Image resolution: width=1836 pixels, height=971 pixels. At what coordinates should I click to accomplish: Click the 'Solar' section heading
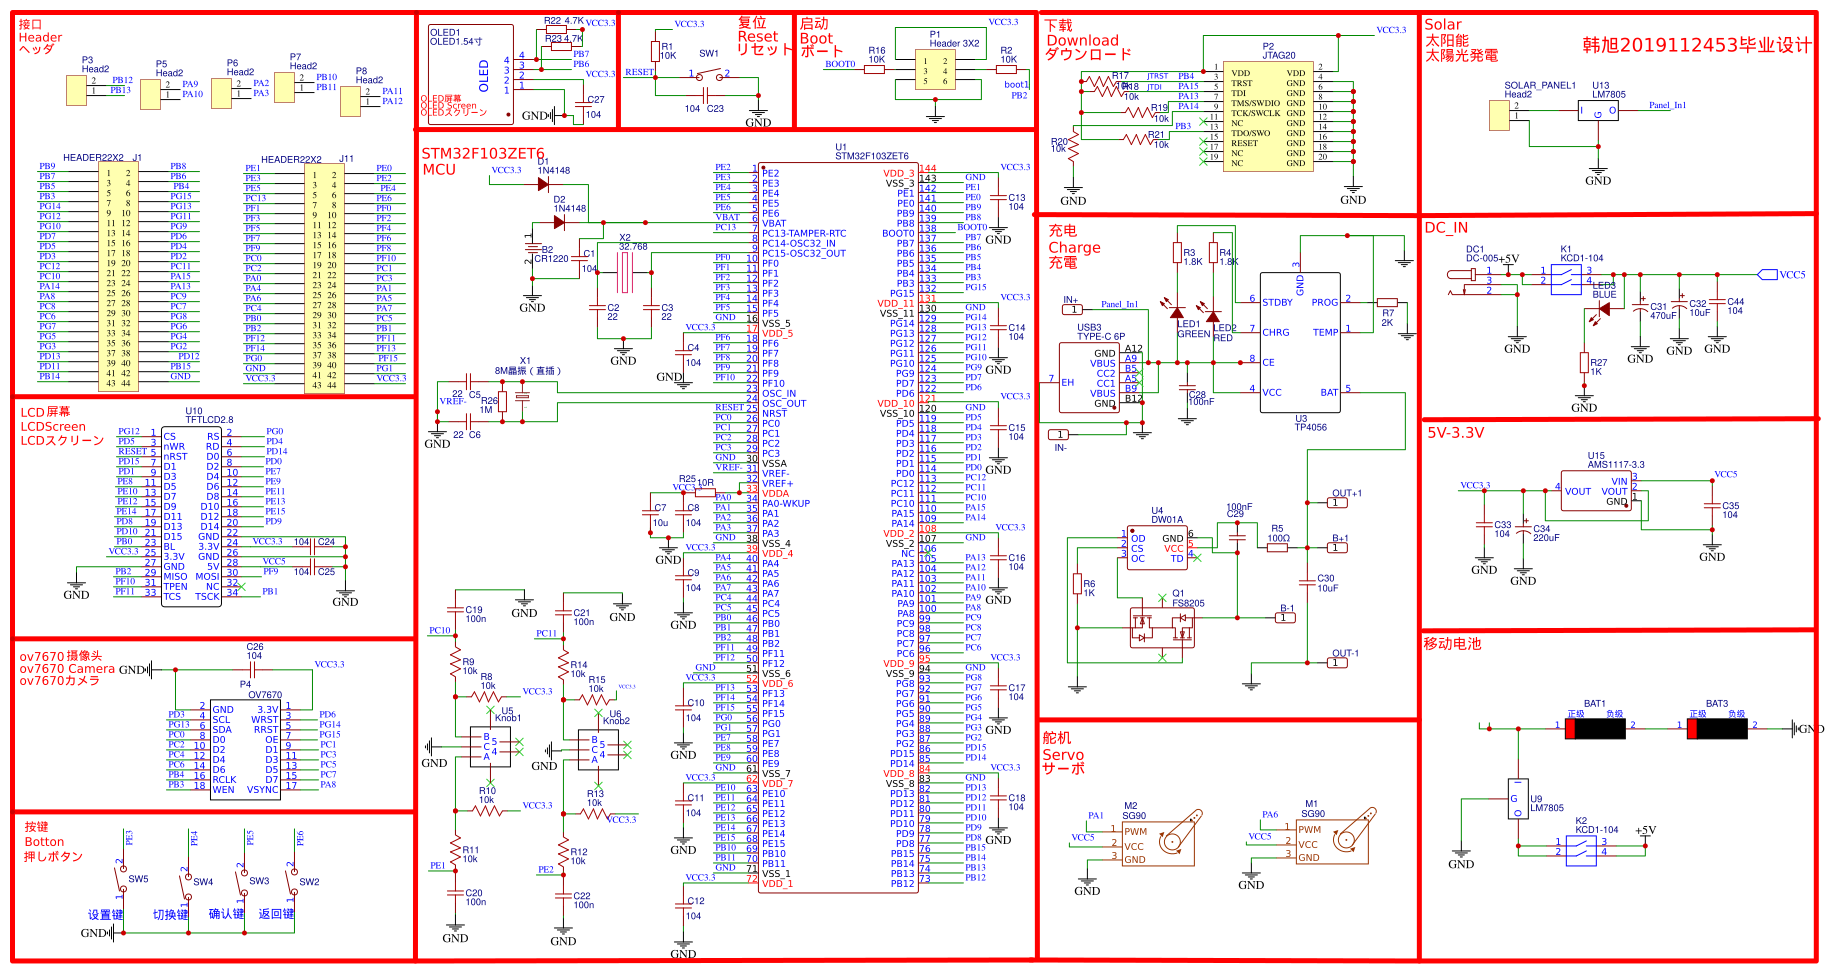pyautogui.click(x=1442, y=25)
